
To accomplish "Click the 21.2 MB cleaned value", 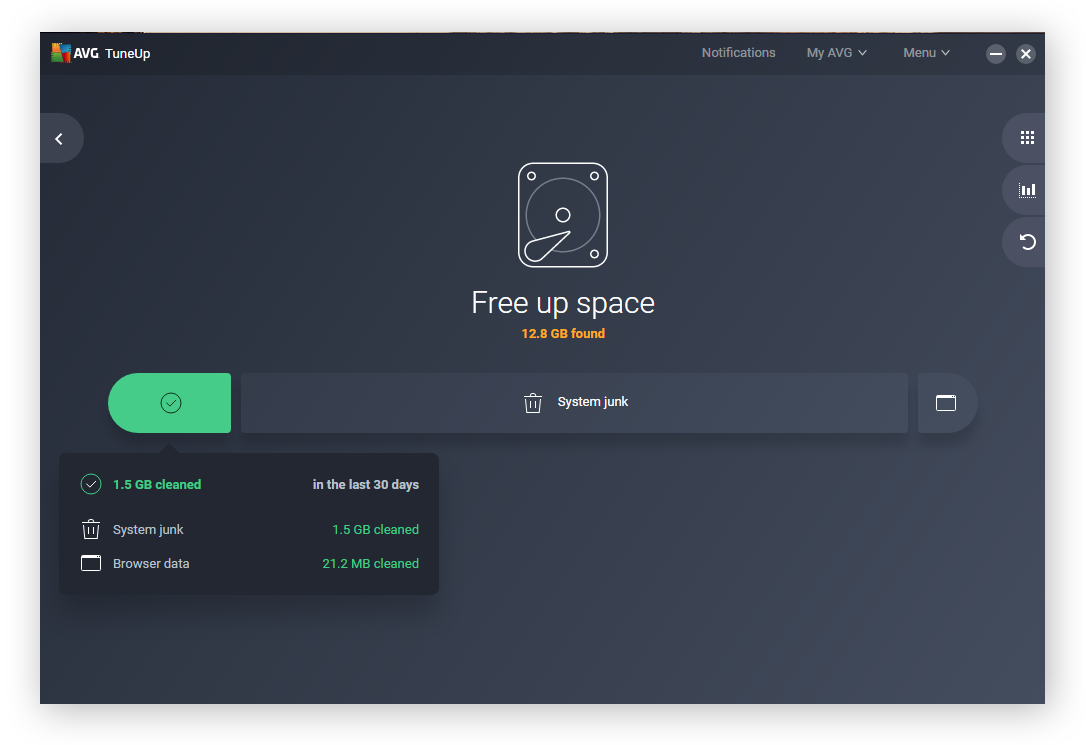I will 370,564.
